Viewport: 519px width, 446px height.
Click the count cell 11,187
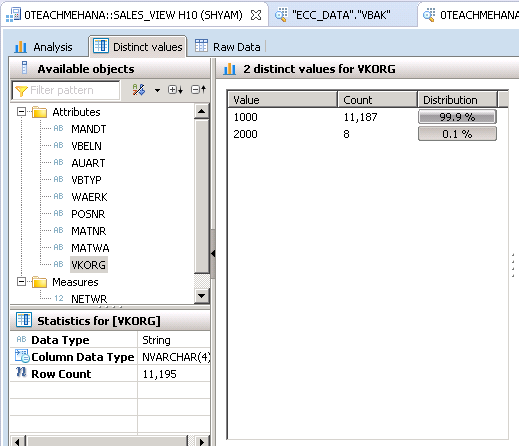(x=360, y=117)
